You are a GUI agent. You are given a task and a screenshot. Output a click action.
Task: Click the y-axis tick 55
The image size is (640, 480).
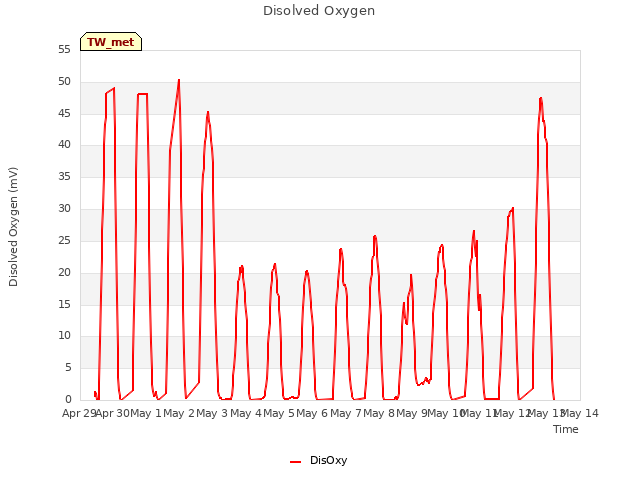pos(64,50)
